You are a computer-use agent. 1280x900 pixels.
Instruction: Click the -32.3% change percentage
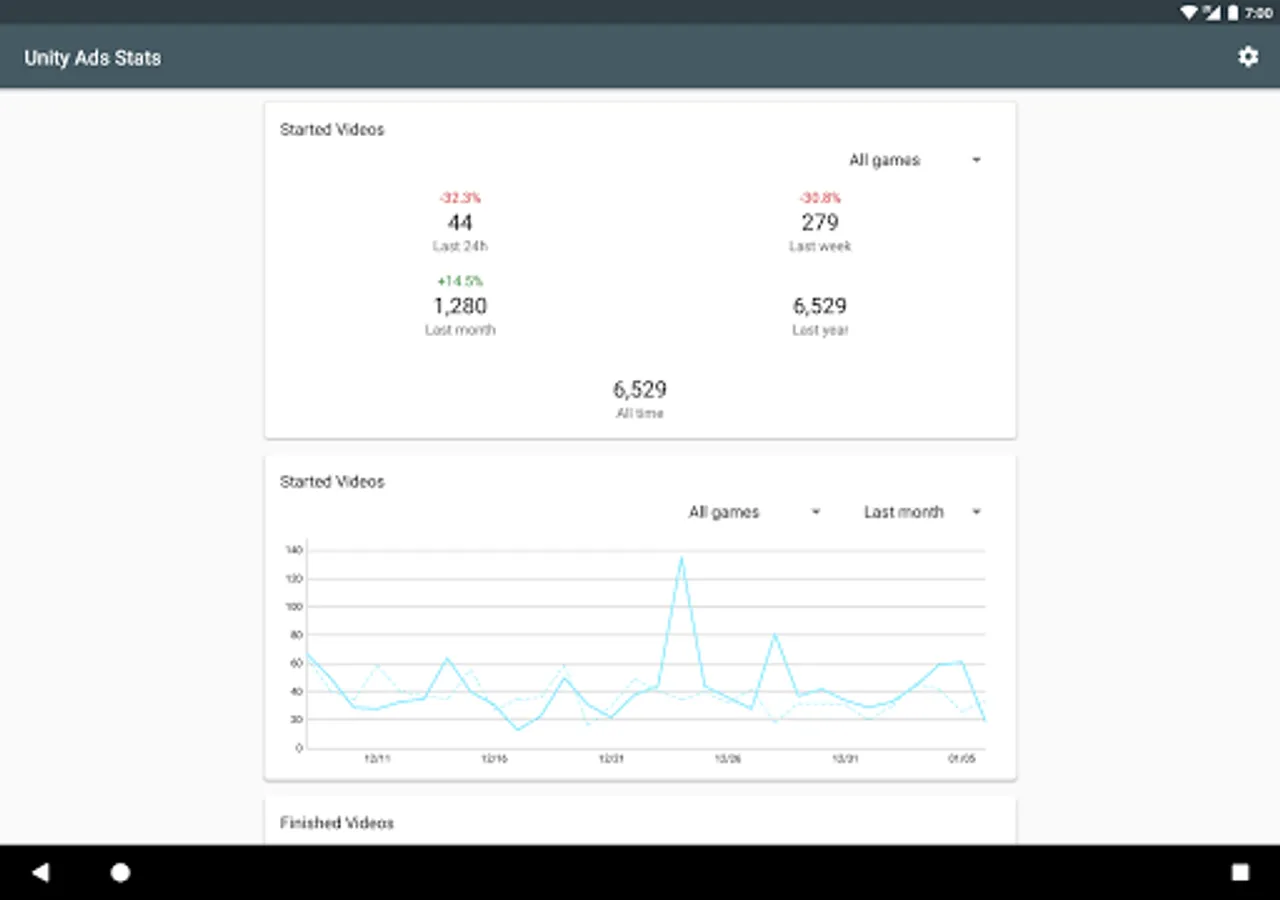(x=460, y=198)
